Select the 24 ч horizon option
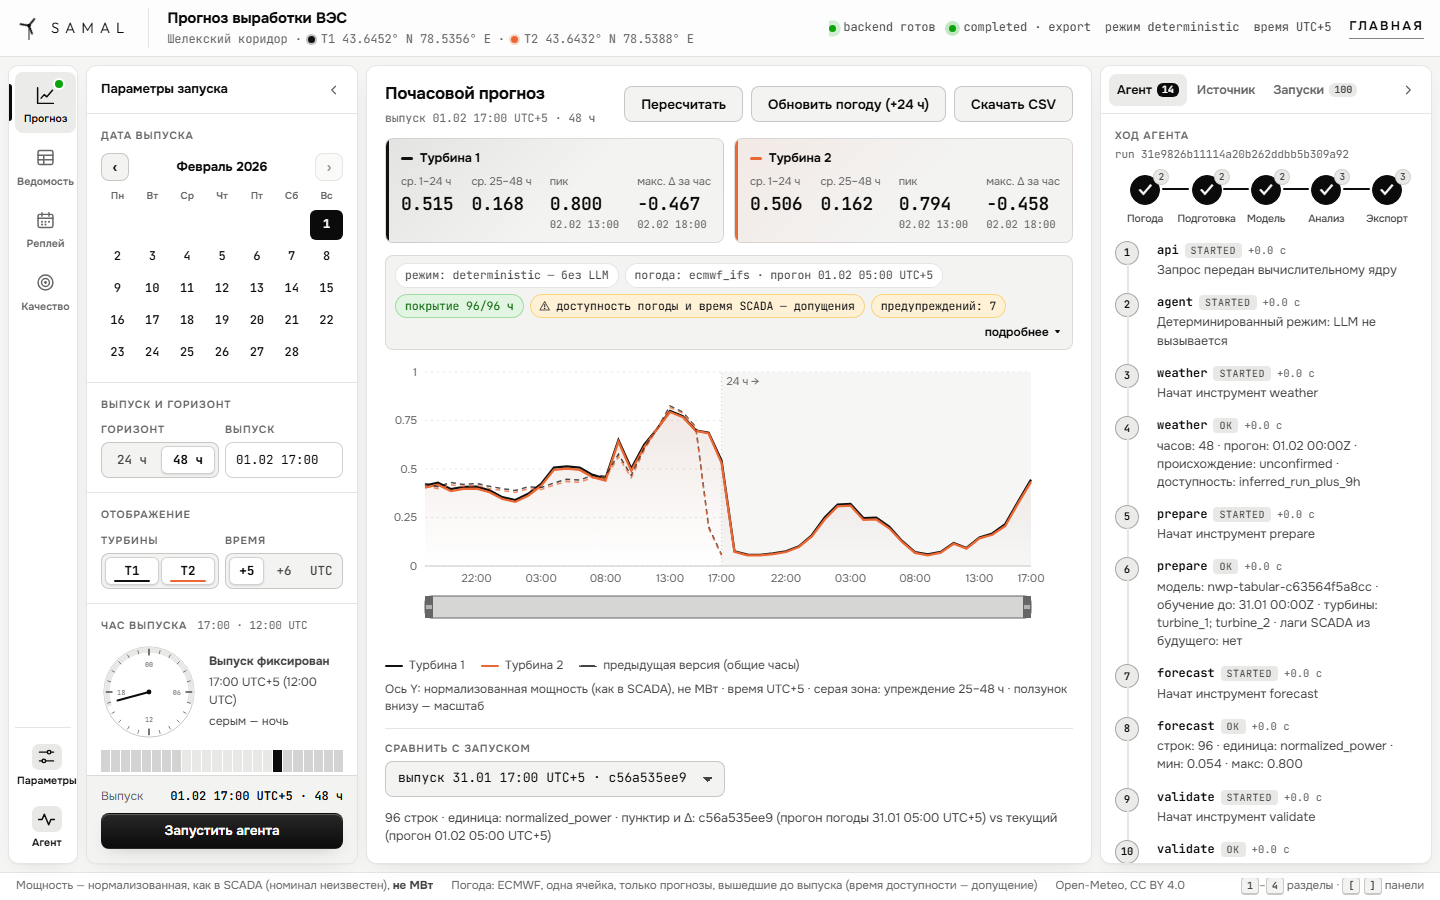This screenshot has height=900, width=1440. (132, 460)
